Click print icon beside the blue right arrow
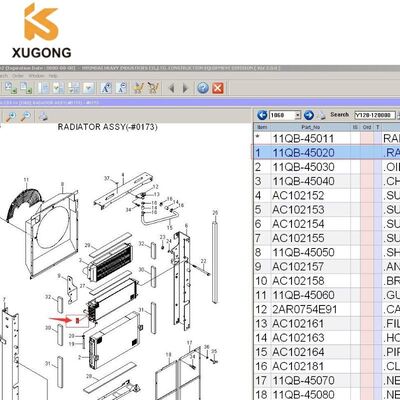 coord(321,116)
